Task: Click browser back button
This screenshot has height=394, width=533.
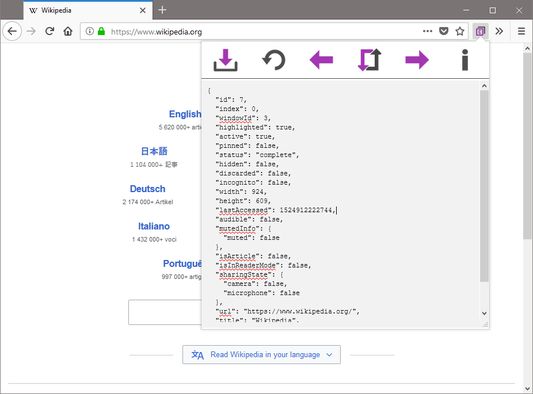Action: tap(12, 31)
